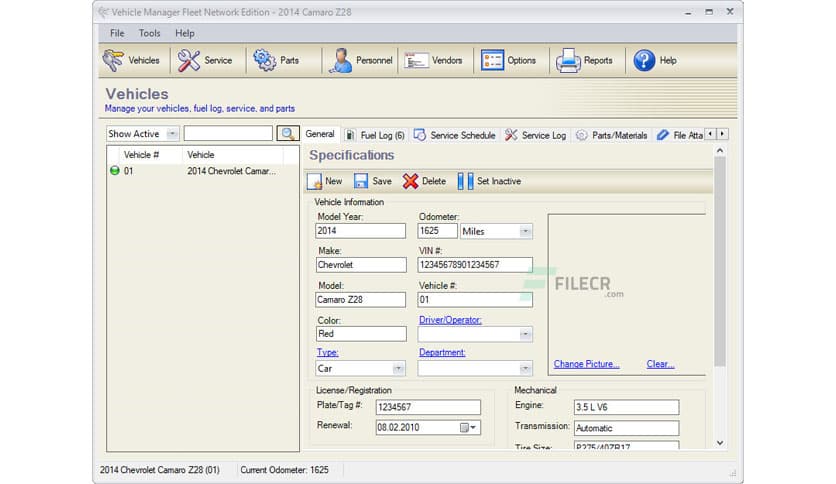
Task: Click the scrollbar down arrow in specifications
Action: coord(720,443)
